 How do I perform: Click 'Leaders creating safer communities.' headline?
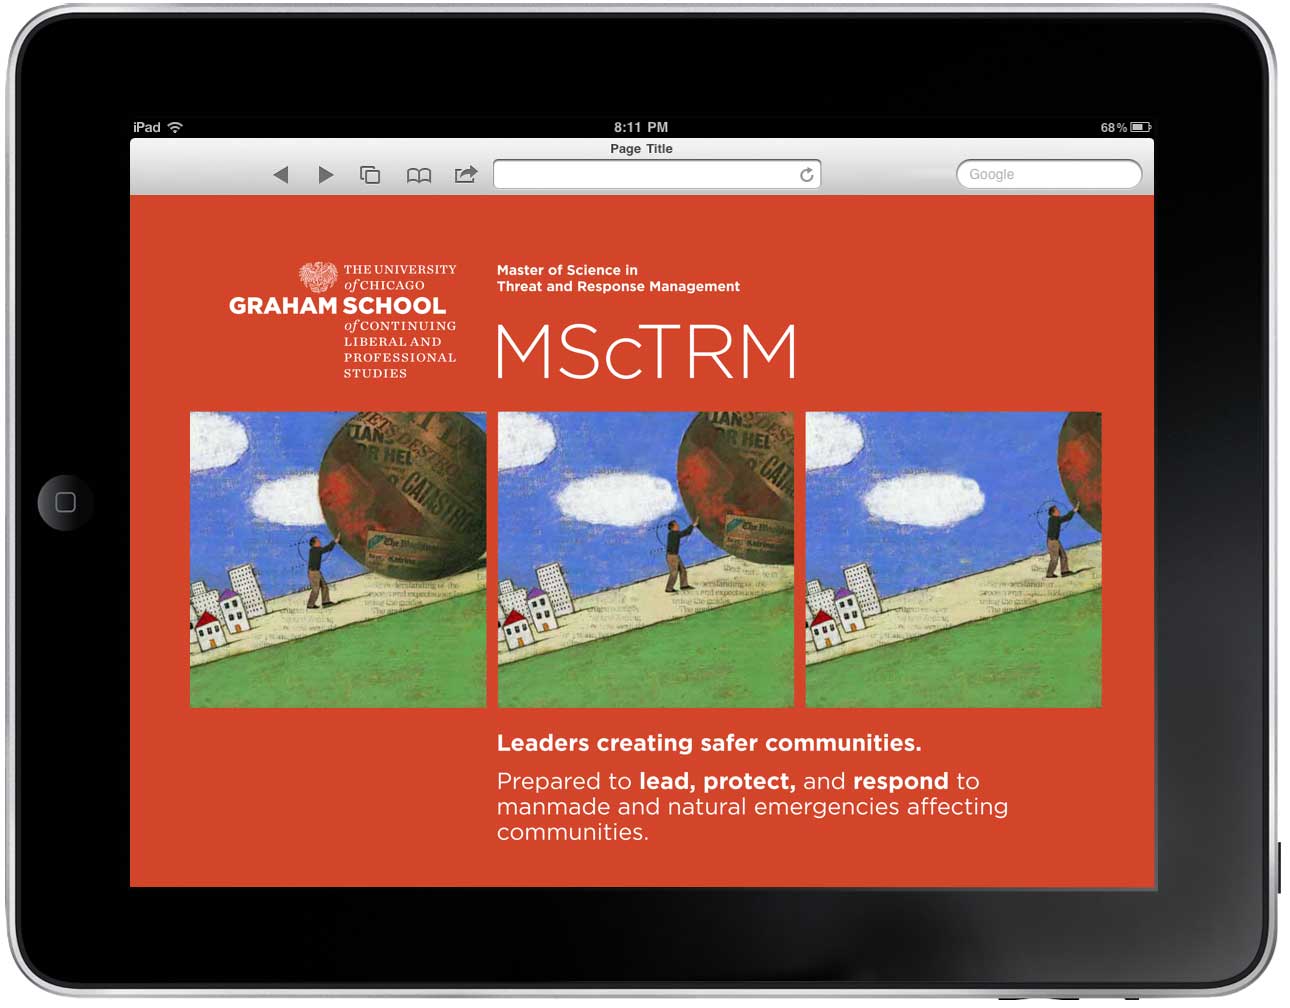(x=709, y=743)
